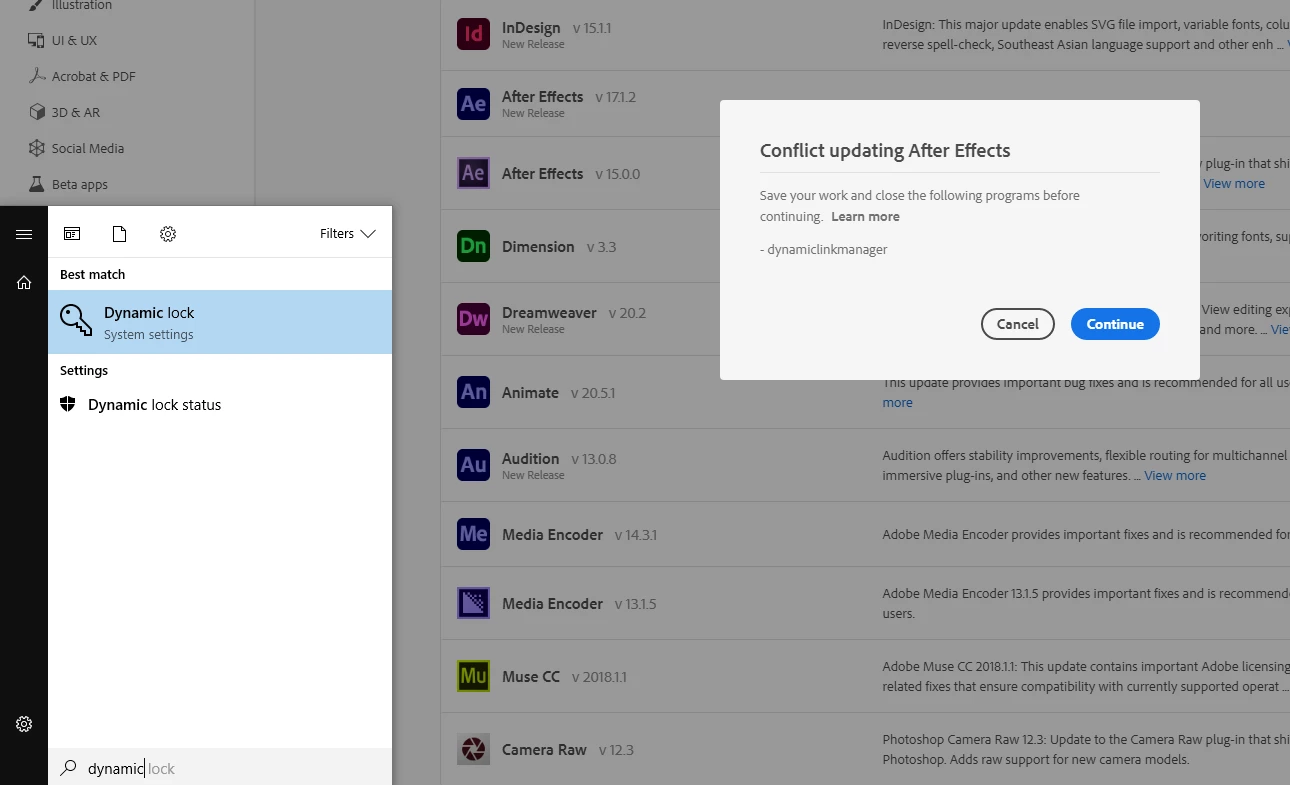
Task: Click the shield icon for Dynamic lock status
Action: tap(68, 404)
